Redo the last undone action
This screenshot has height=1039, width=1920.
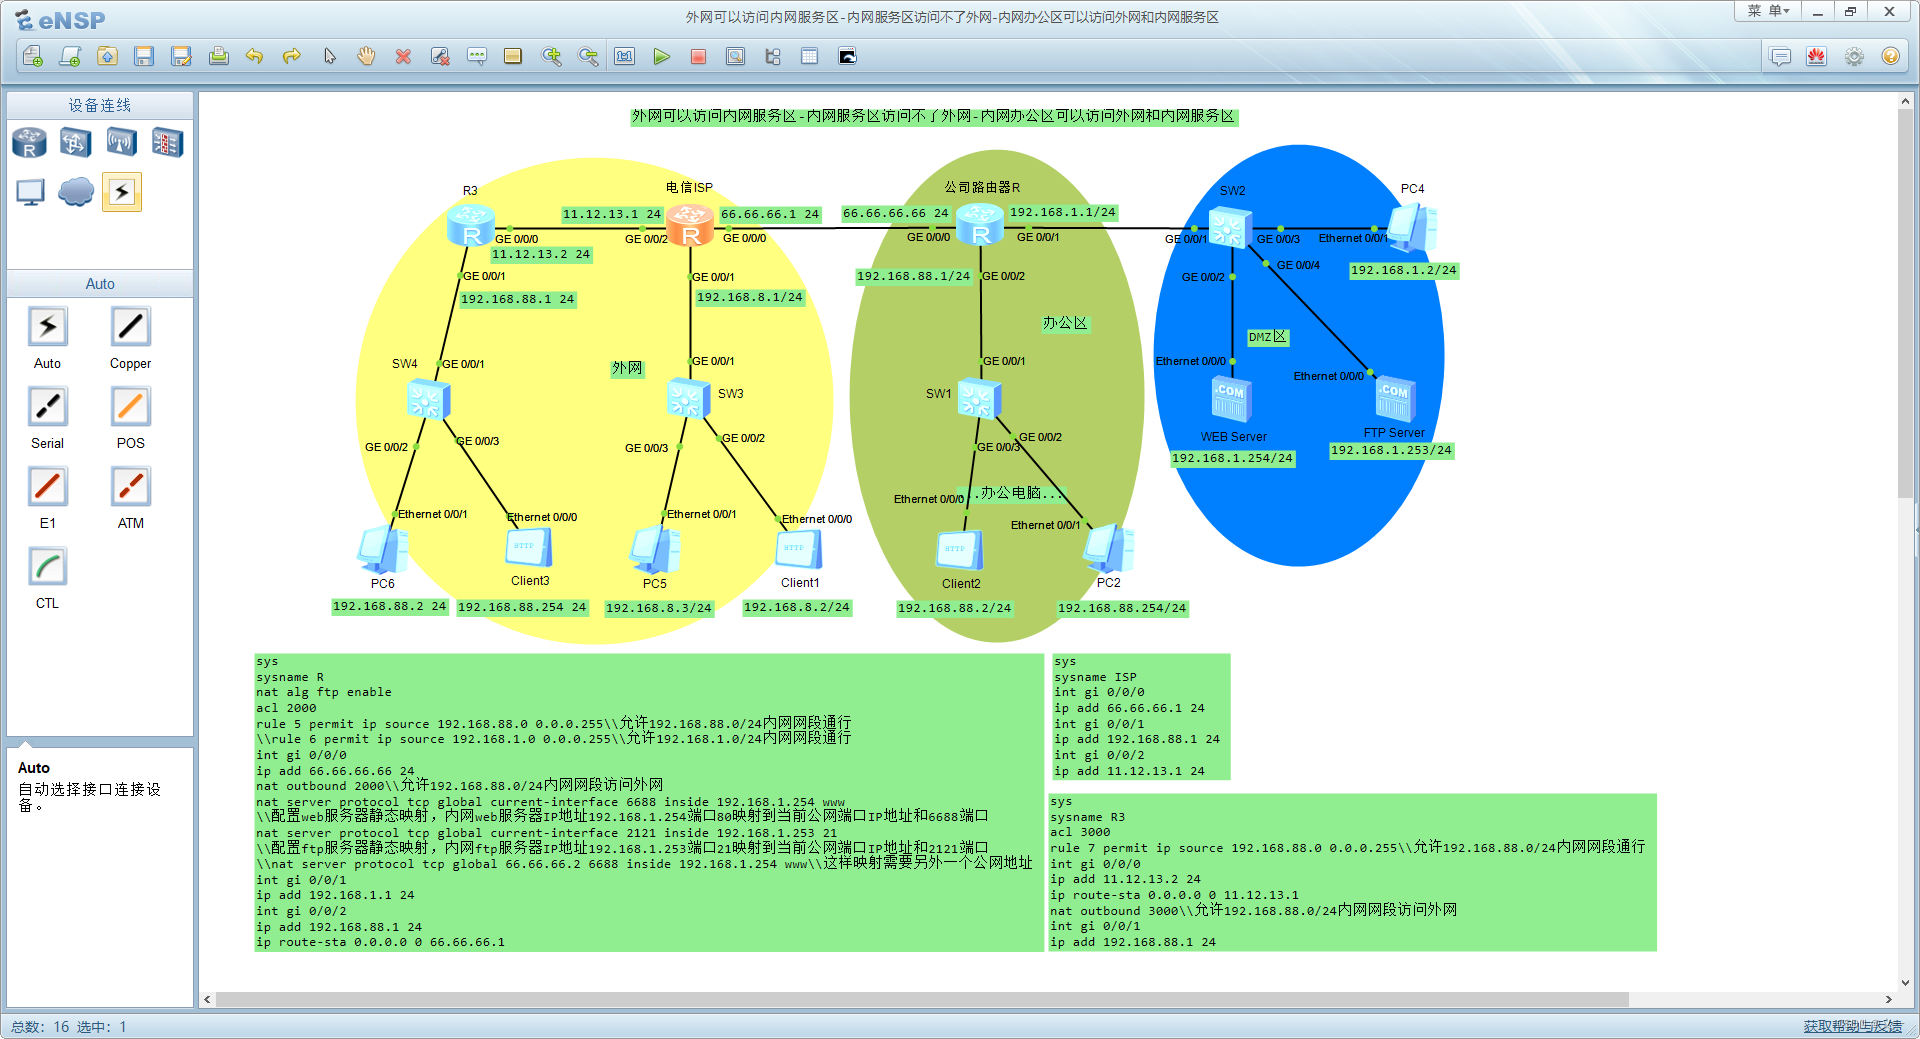pos(292,56)
